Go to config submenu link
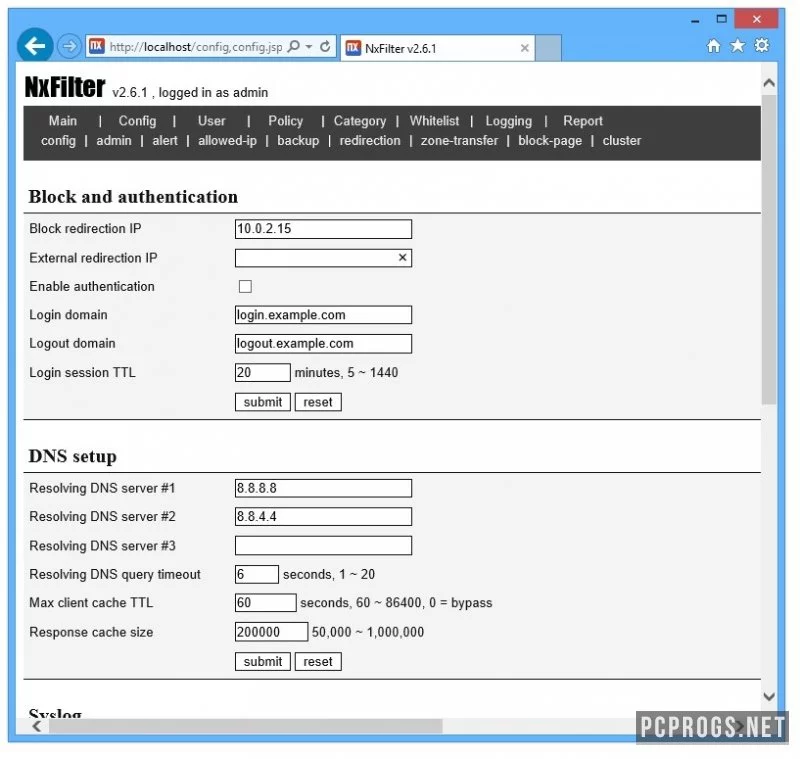This screenshot has width=800, height=759. [x=58, y=141]
